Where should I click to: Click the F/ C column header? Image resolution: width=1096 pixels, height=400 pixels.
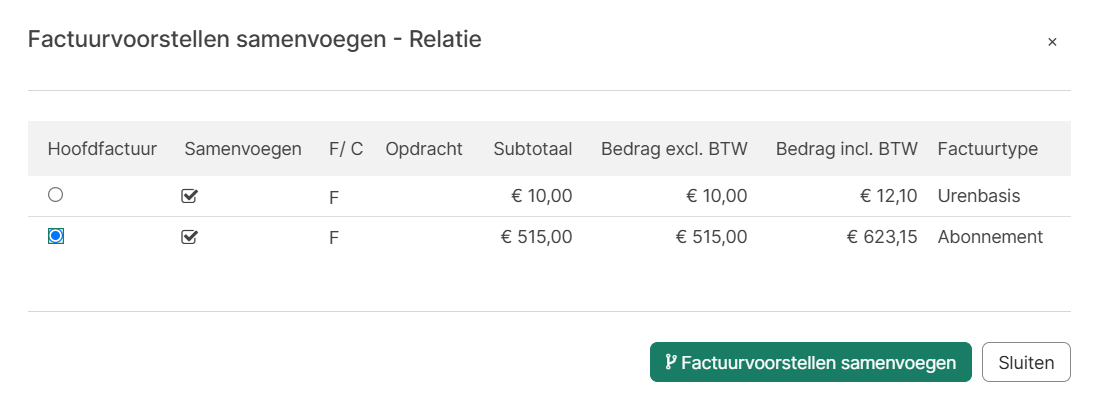point(346,148)
